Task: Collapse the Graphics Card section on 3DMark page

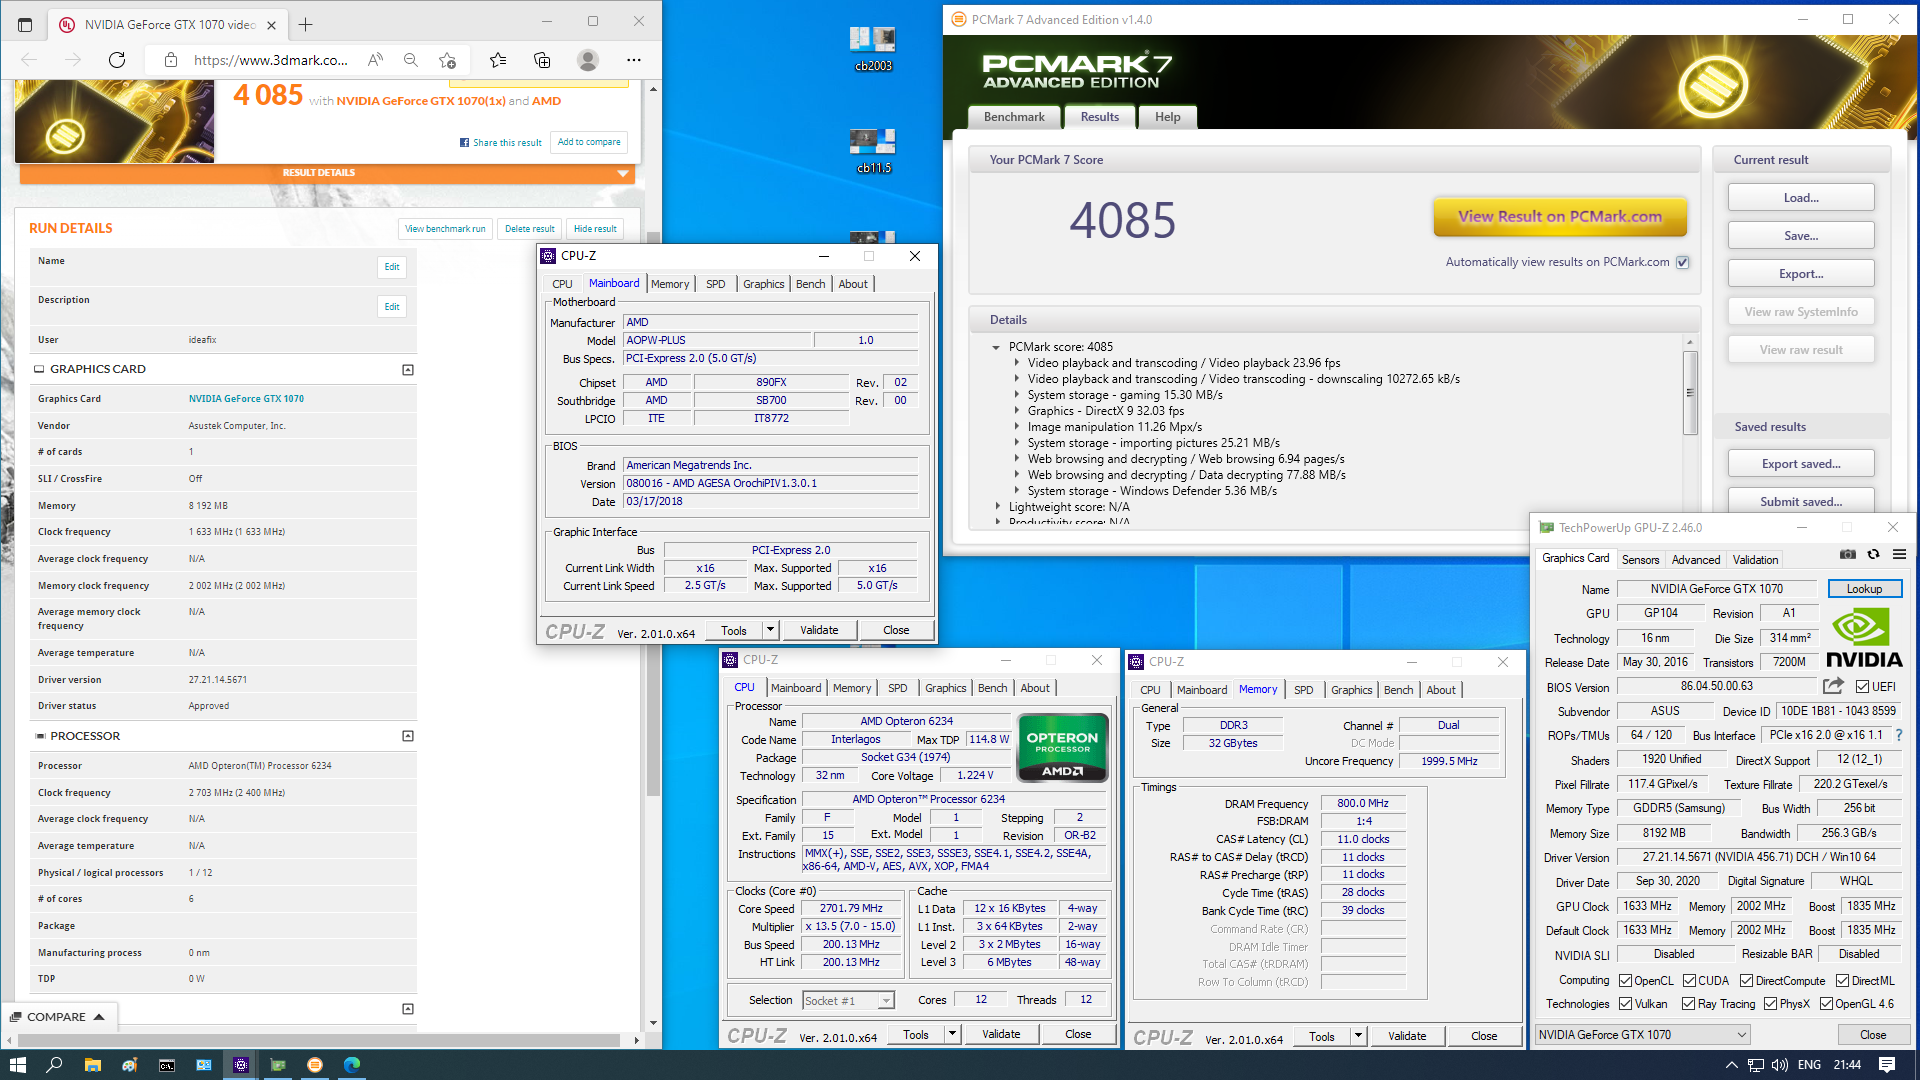Action: [408, 370]
